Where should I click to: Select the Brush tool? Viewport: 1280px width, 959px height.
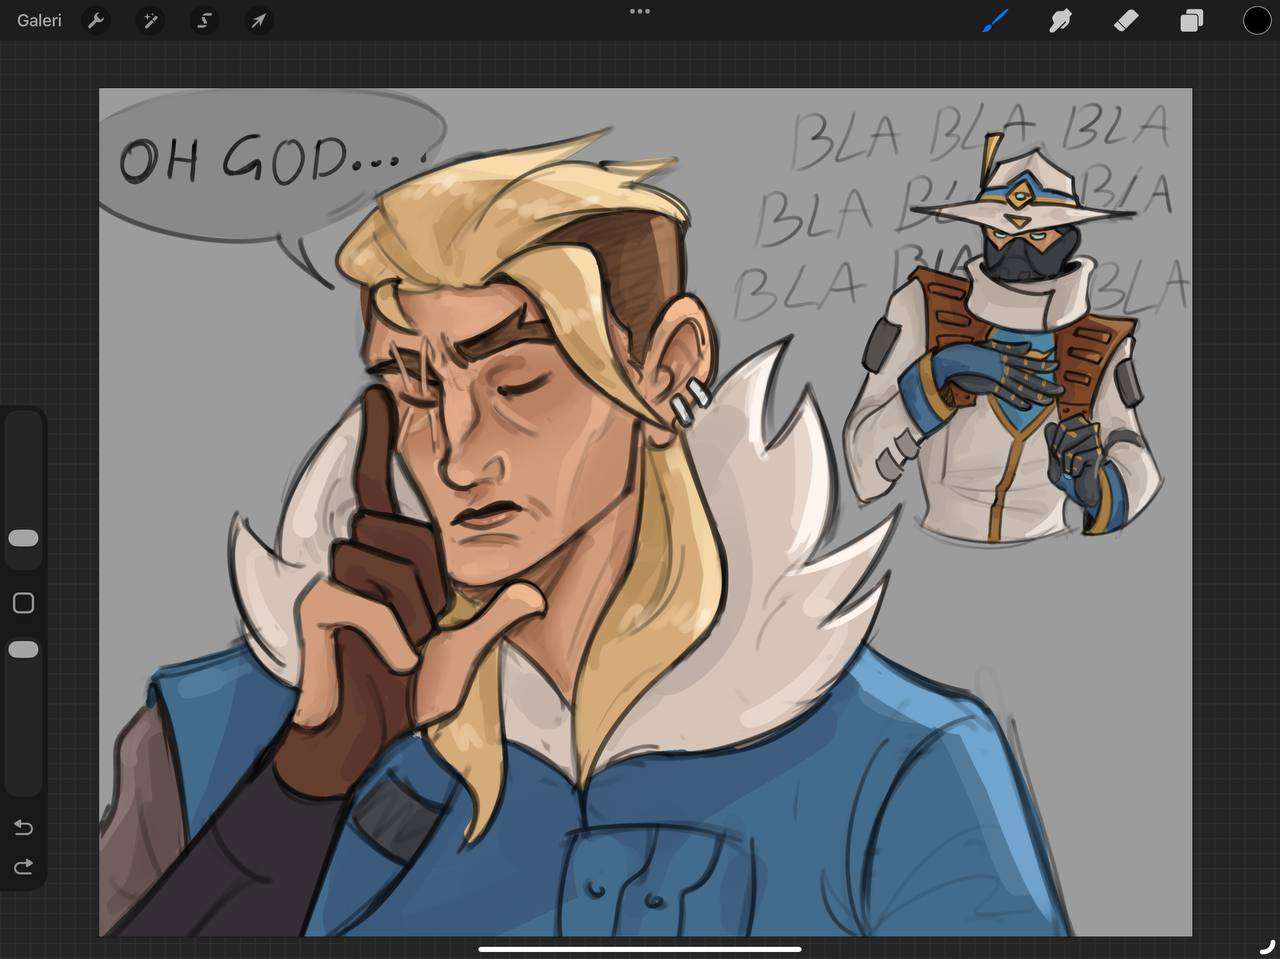(x=994, y=20)
